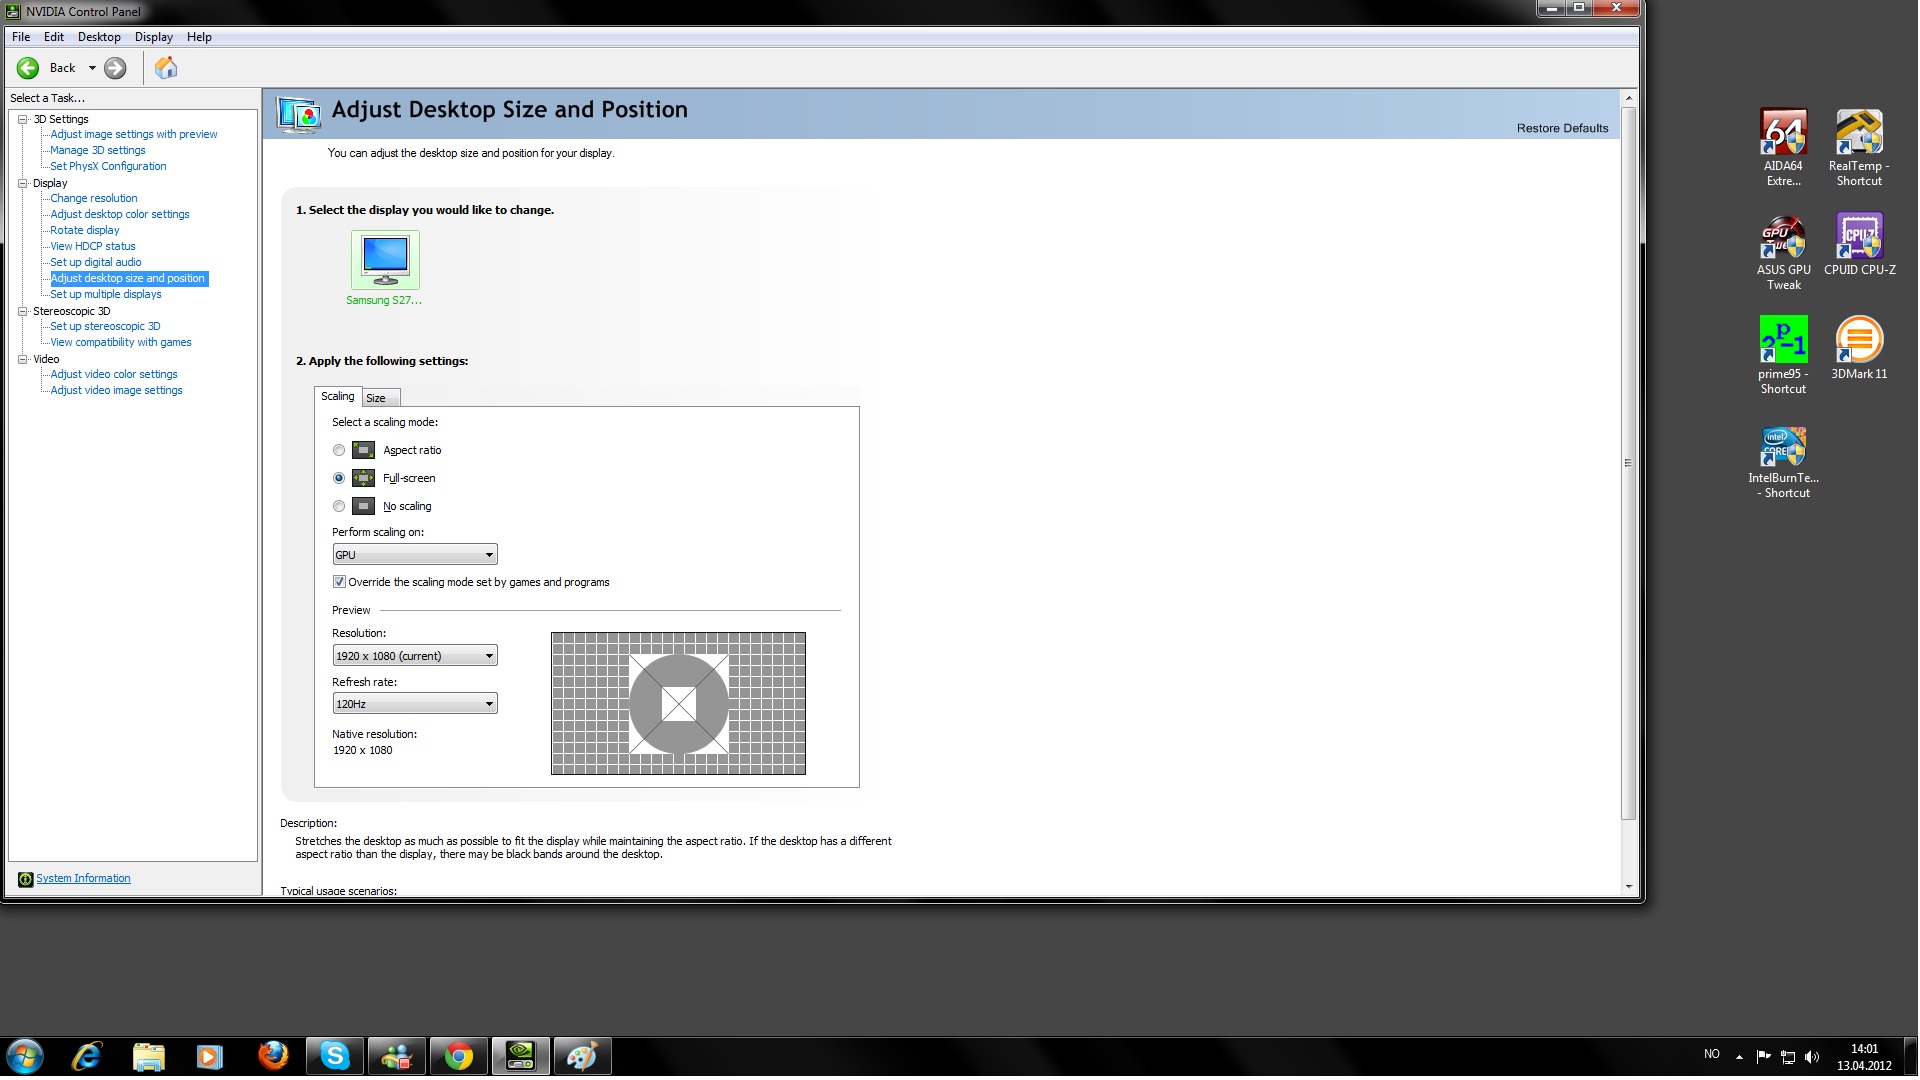Toggle Override the scaling mode checkbox
This screenshot has height=1080, width=1920.
pyautogui.click(x=339, y=582)
